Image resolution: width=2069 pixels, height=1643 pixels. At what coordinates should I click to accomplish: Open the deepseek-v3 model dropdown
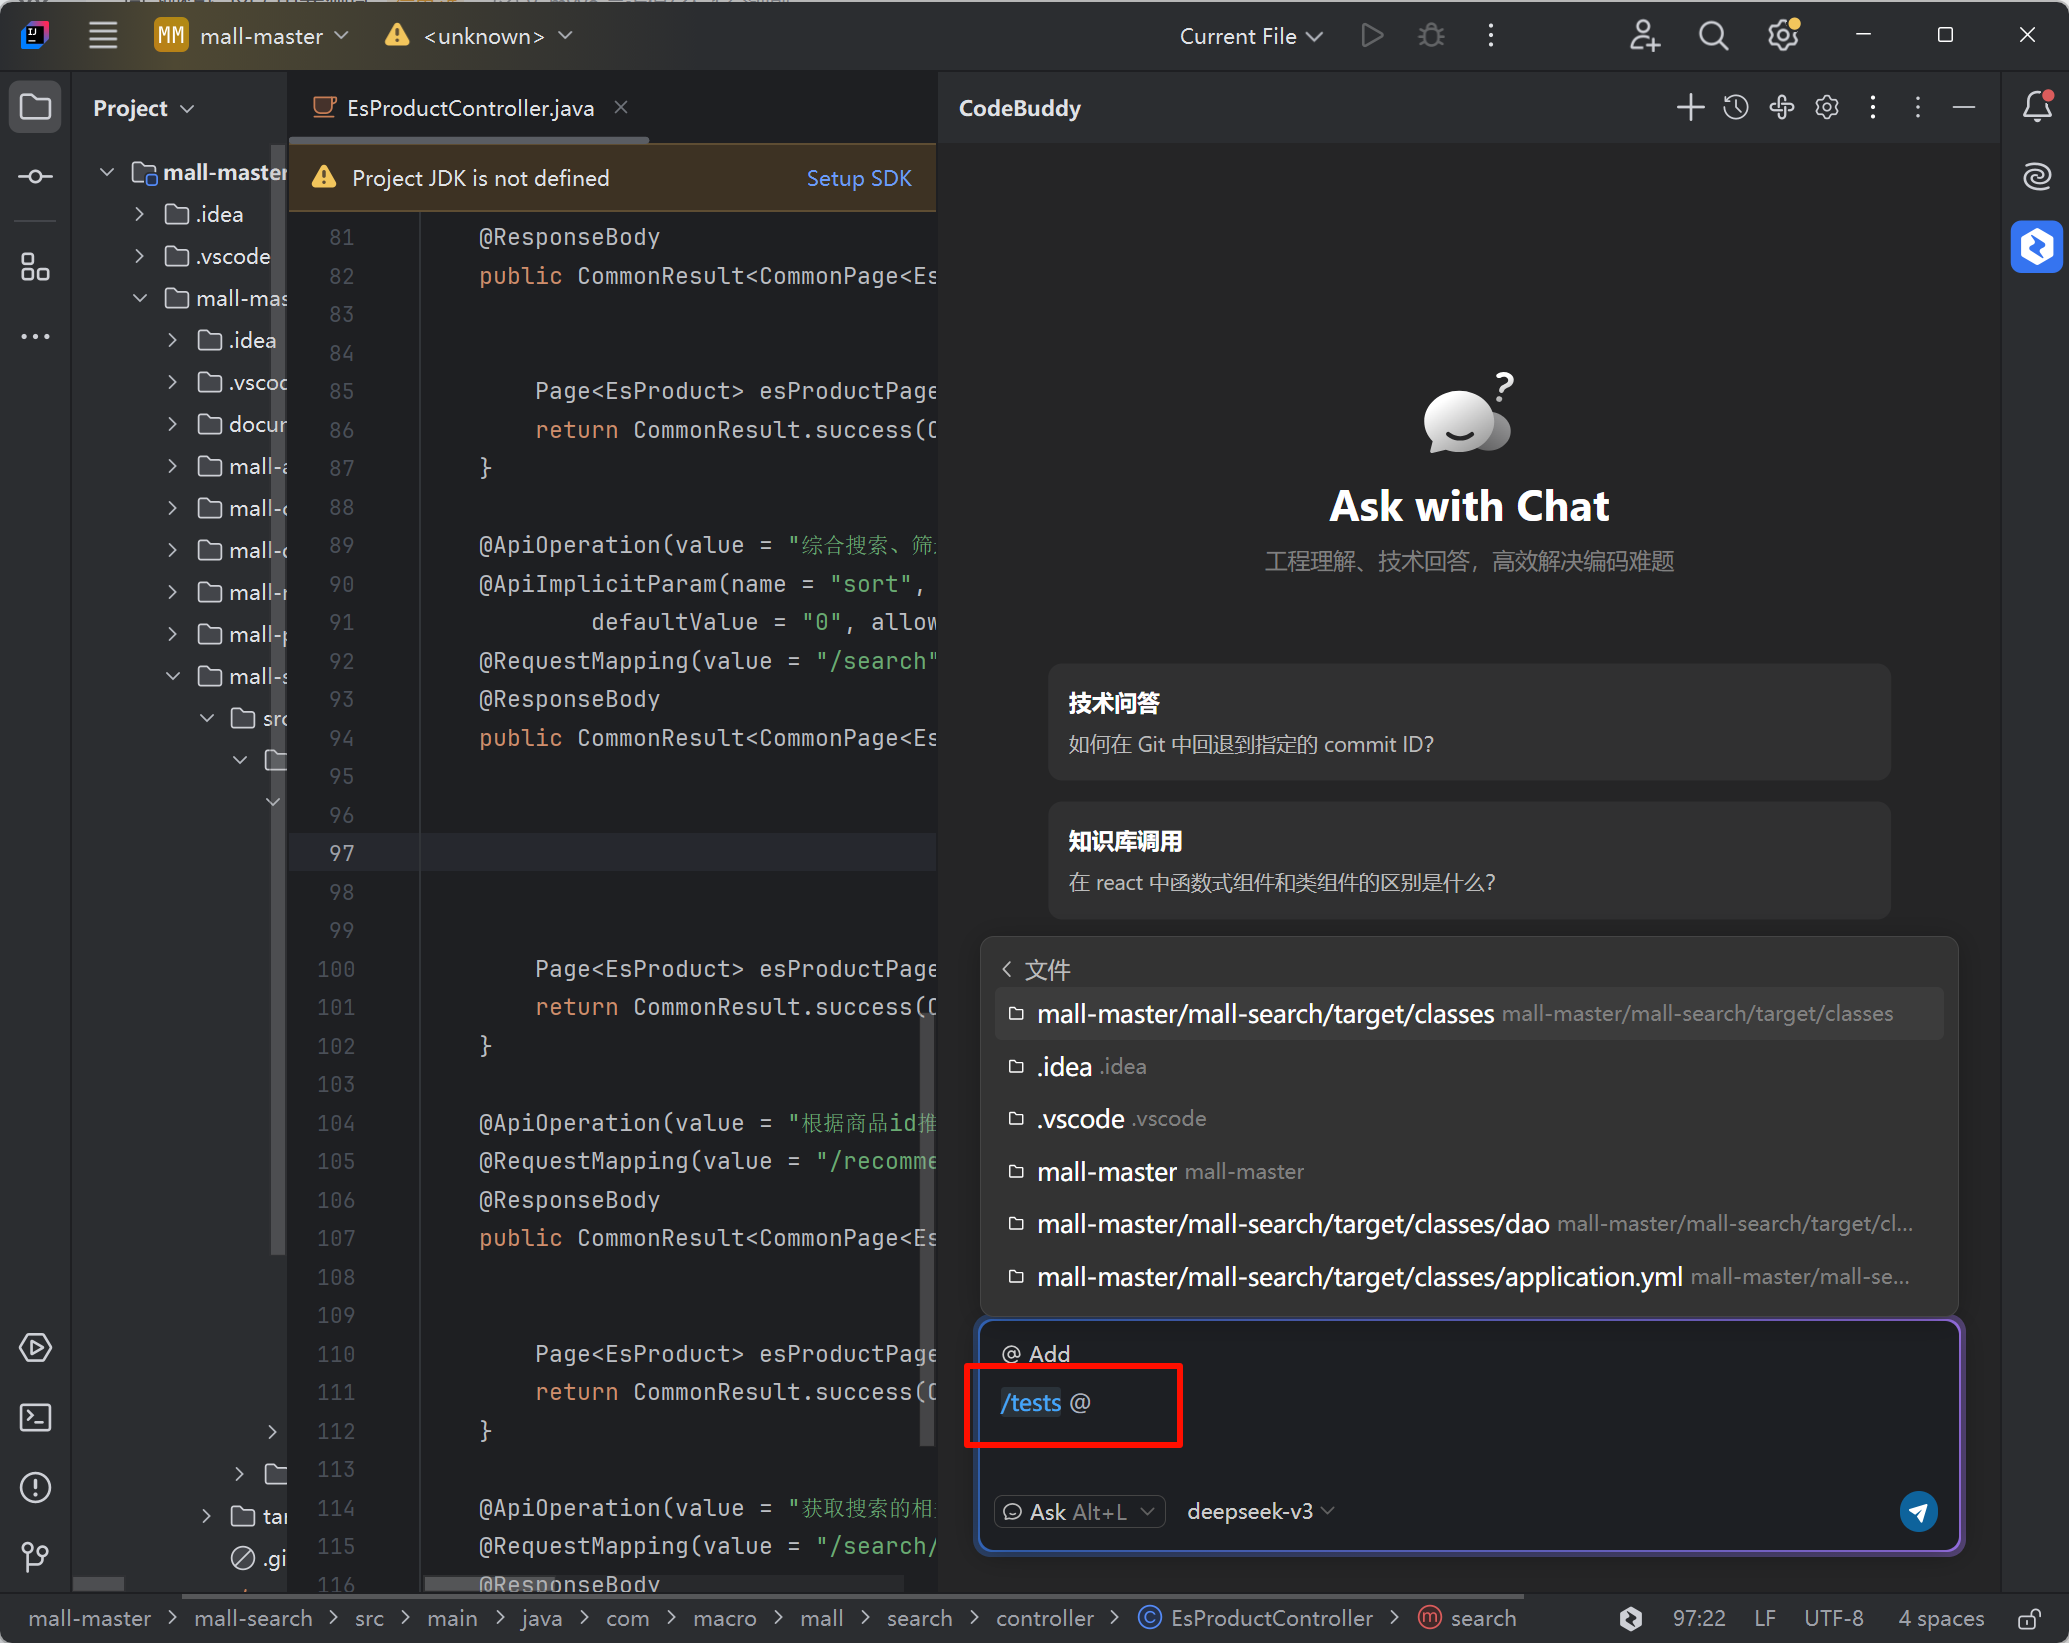pos(1260,1511)
